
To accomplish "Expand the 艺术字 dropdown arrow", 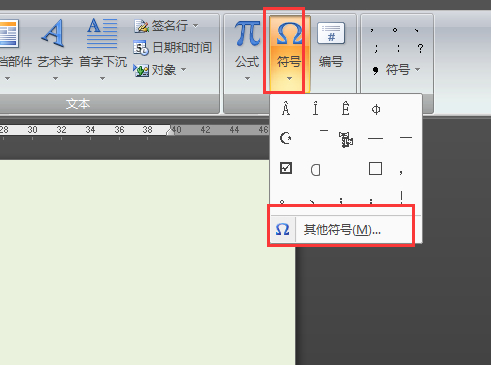I will 55,79.
